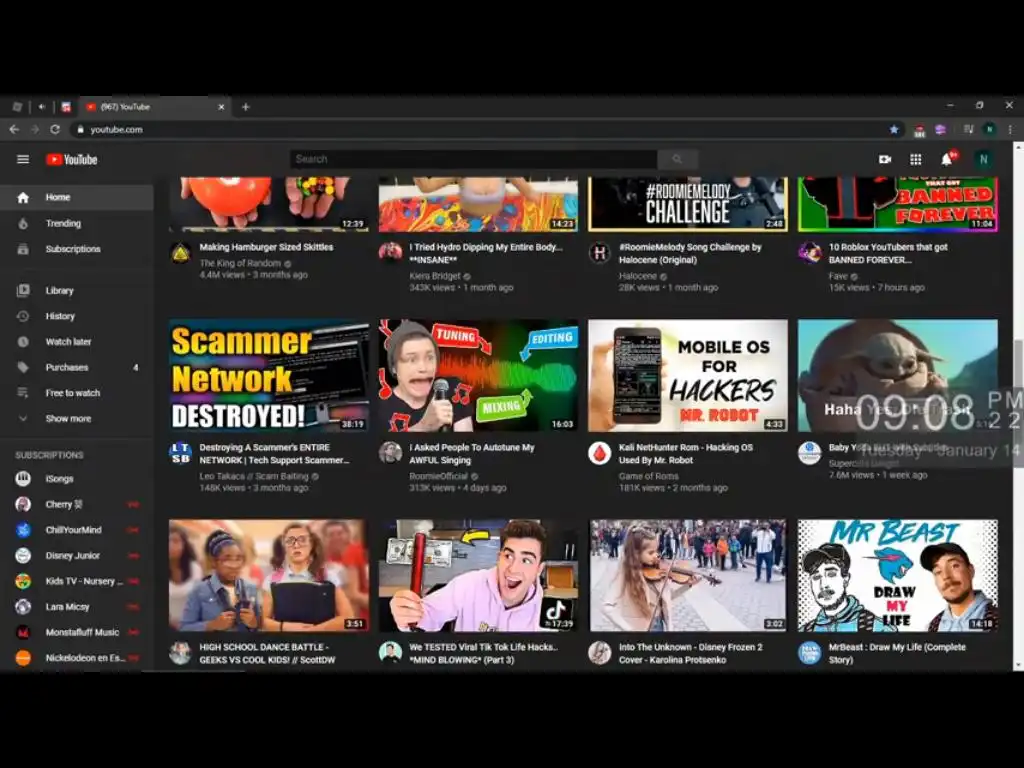The height and width of the screenshot is (768, 1024).
Task: Open the YouTube apps grid
Action: coord(916,159)
